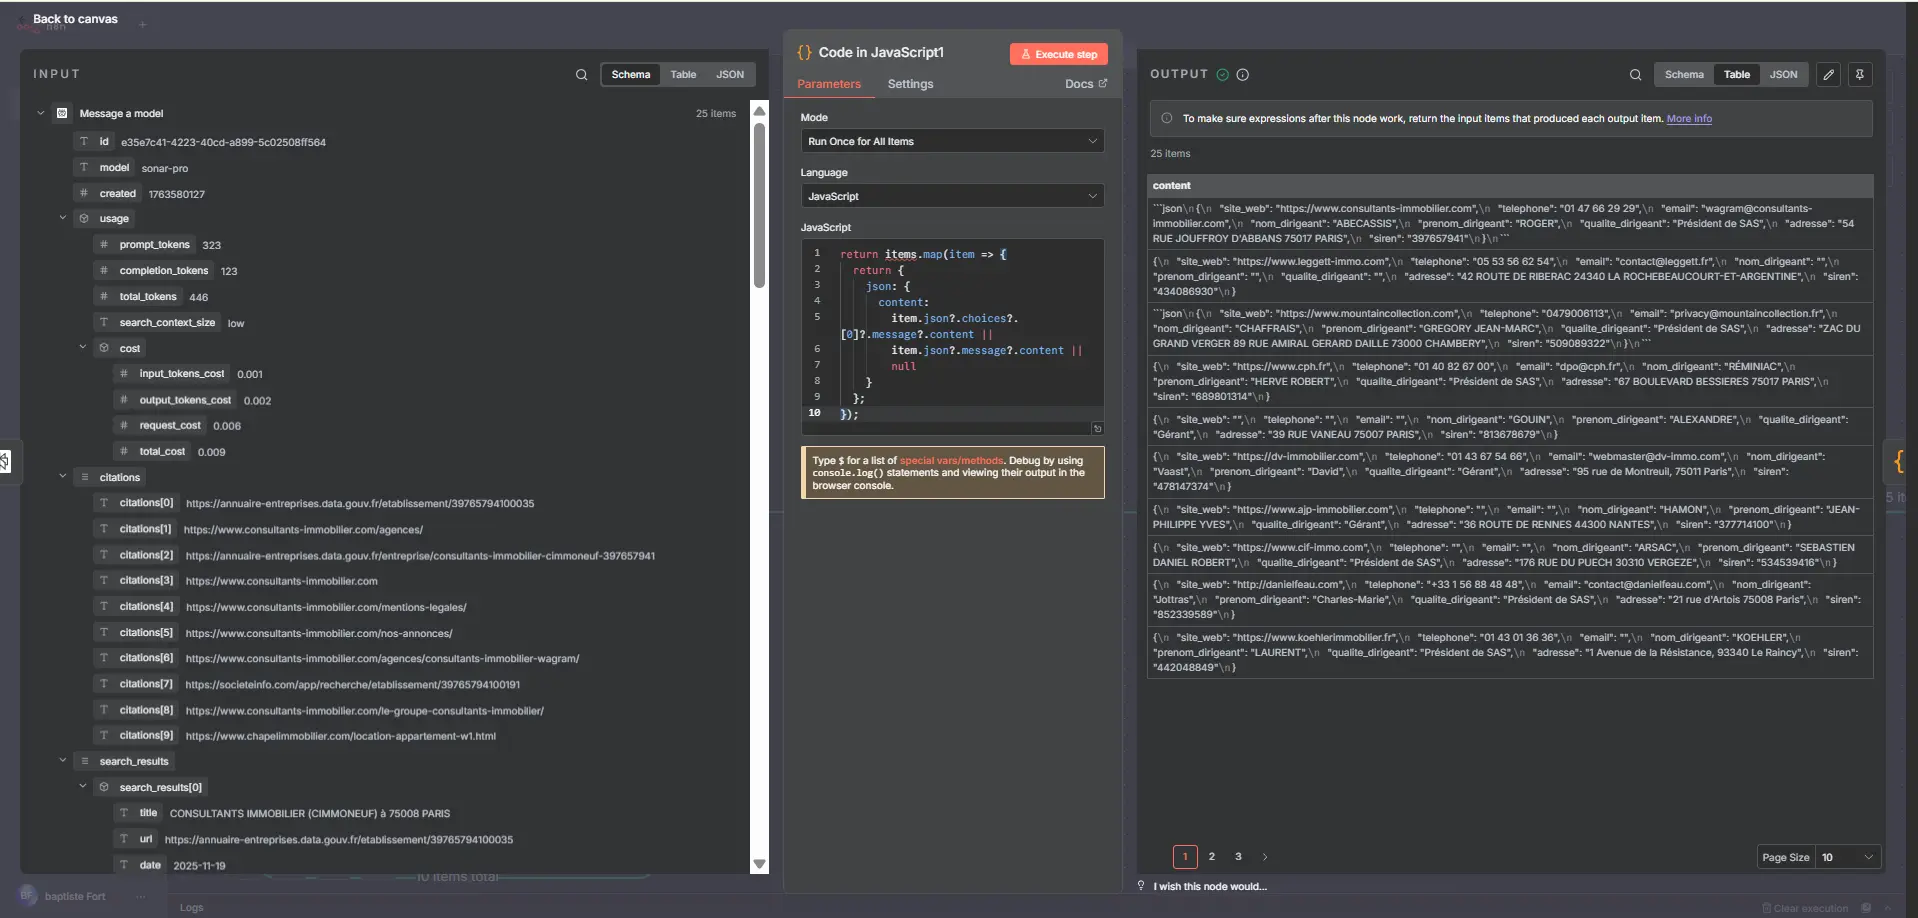Viewport: 1918px width, 918px height.
Task: Click the usage object type icon
Action: [84, 218]
